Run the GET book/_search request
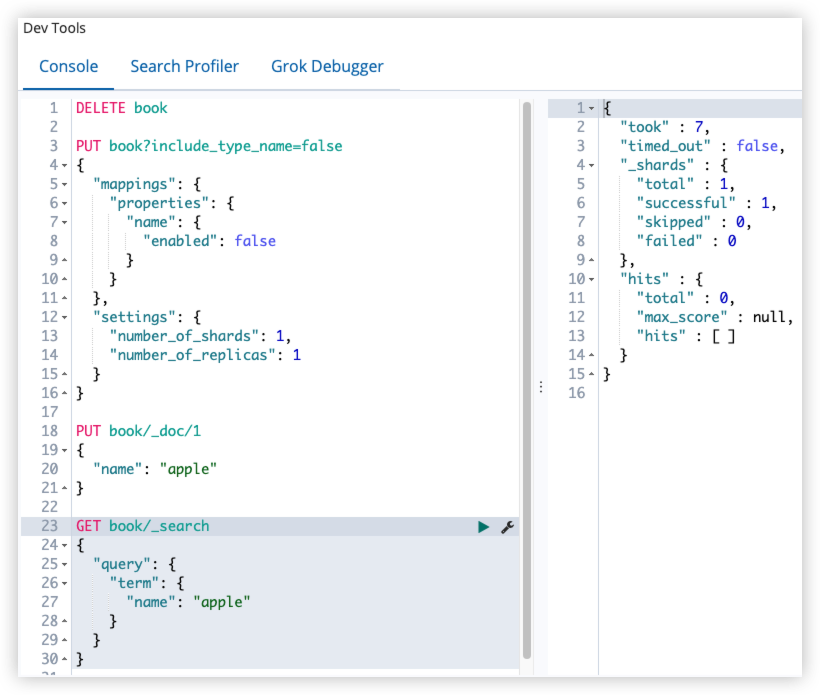The height and width of the screenshot is (695, 820). coord(483,527)
